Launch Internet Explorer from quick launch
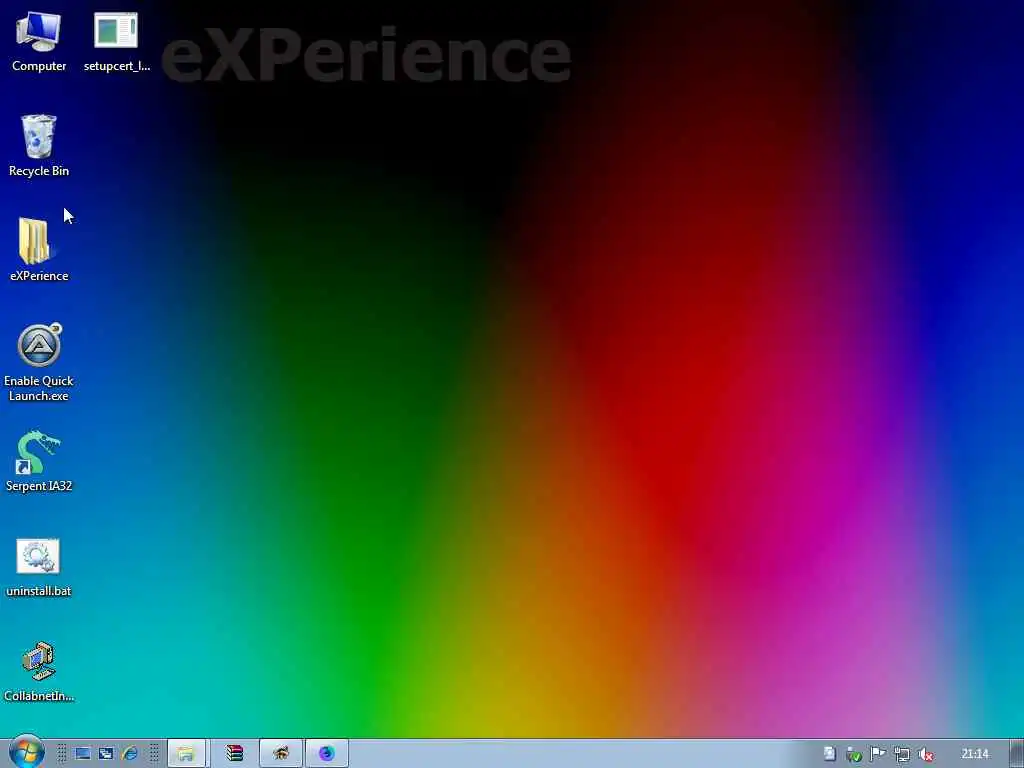Screen dimensions: 1024x768 [x=130, y=754]
